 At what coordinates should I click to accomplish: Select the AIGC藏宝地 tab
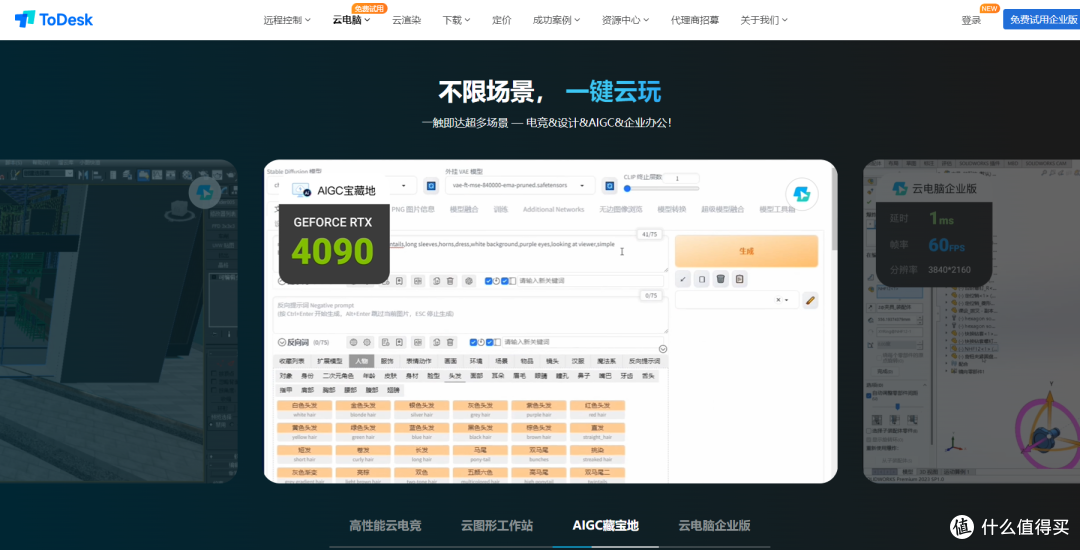[605, 526]
